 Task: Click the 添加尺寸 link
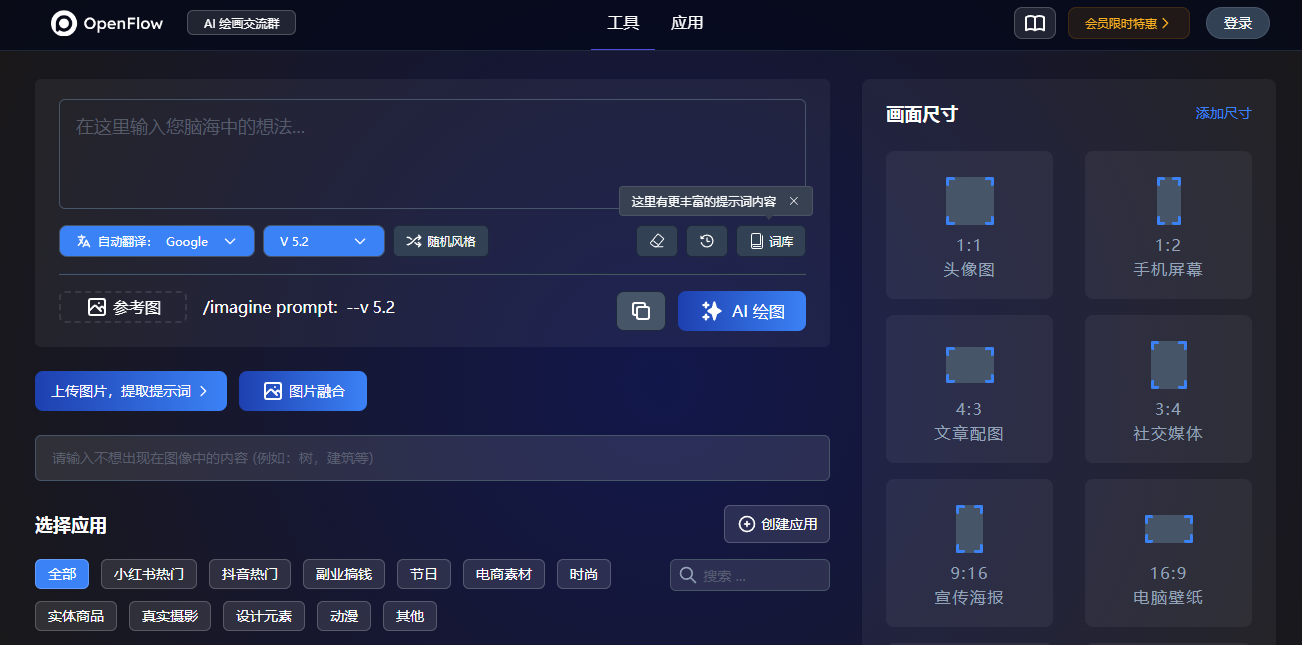1223,113
